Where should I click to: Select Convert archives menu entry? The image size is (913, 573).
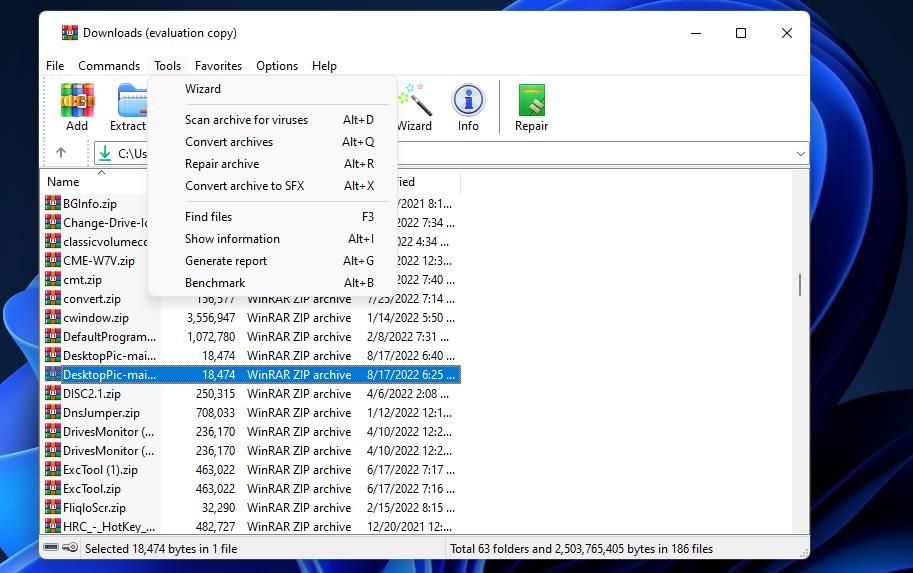[x=273, y=142]
